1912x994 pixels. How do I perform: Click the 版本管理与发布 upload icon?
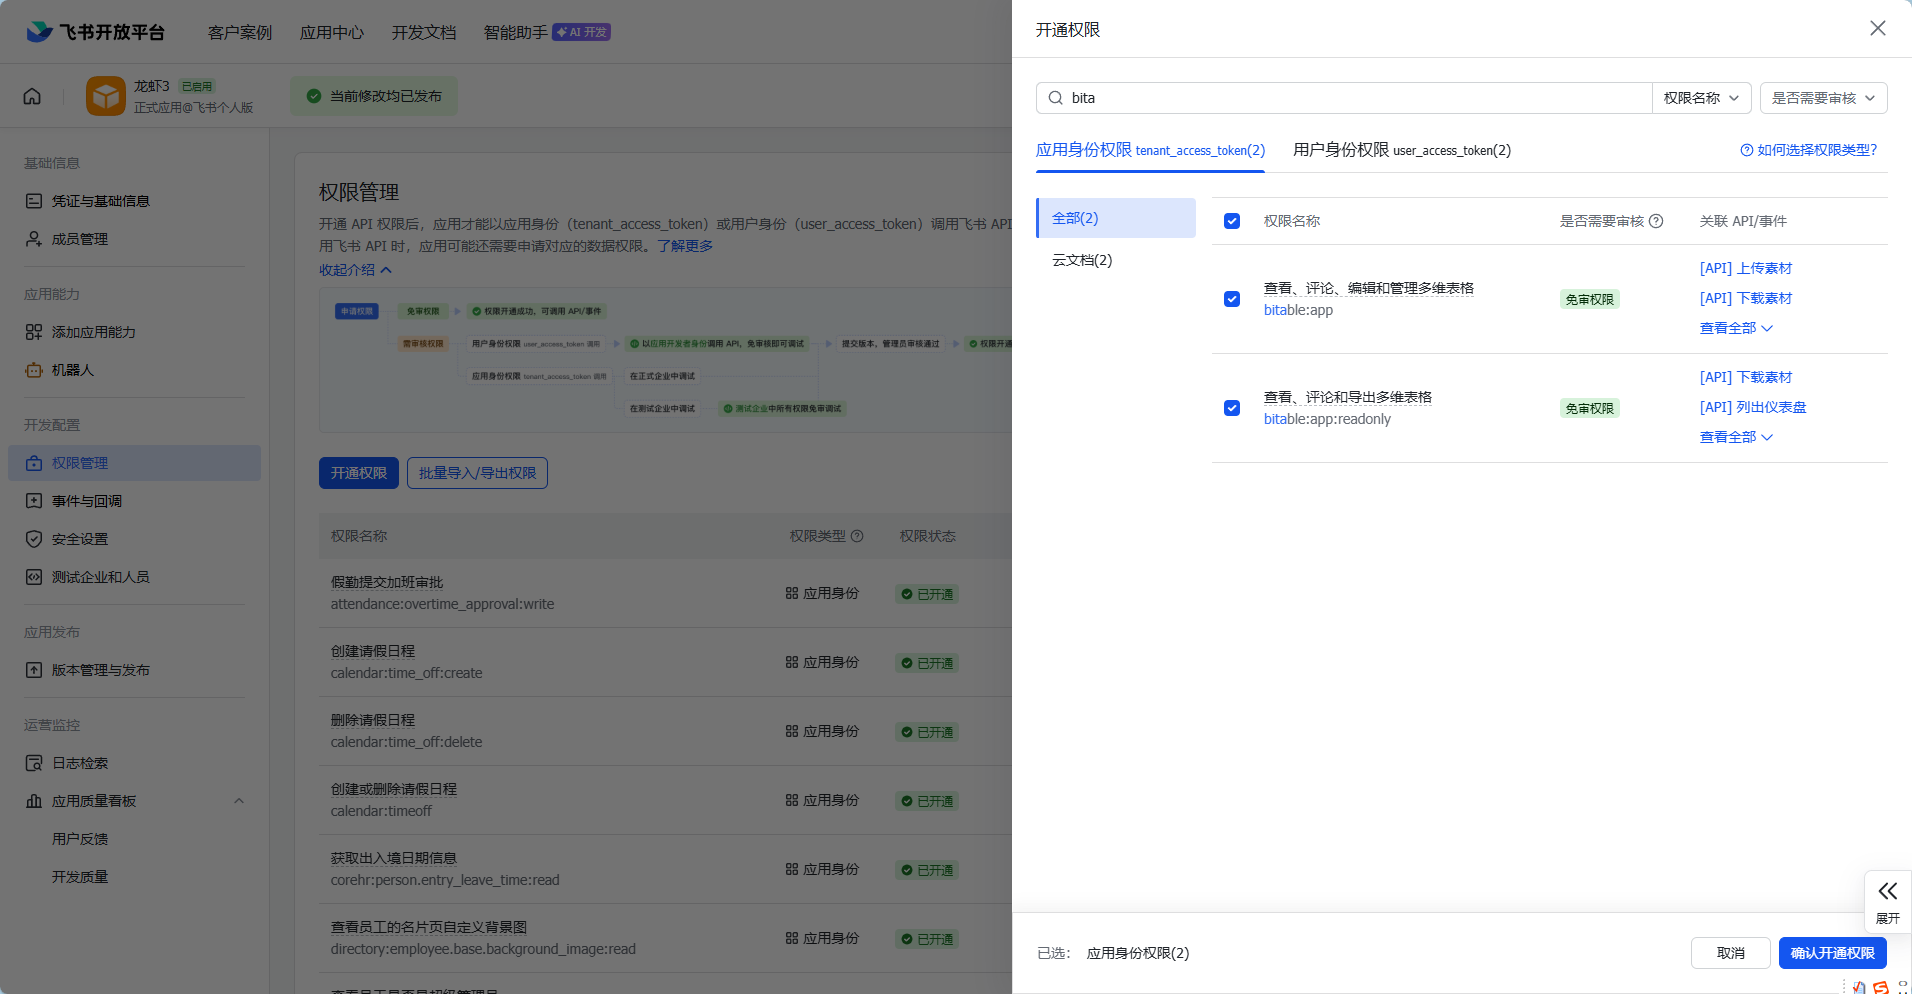pyautogui.click(x=34, y=670)
